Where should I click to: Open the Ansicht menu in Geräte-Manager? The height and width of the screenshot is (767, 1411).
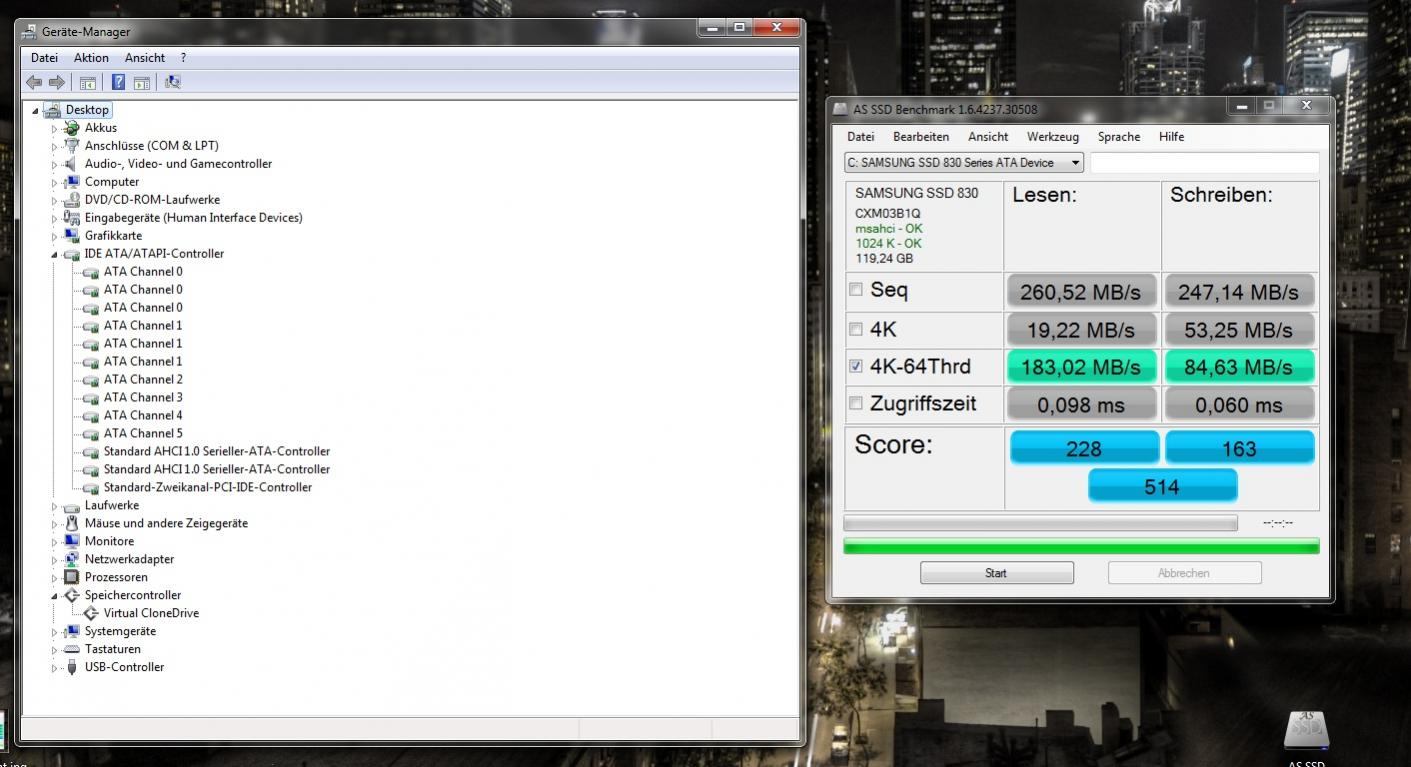click(x=145, y=58)
